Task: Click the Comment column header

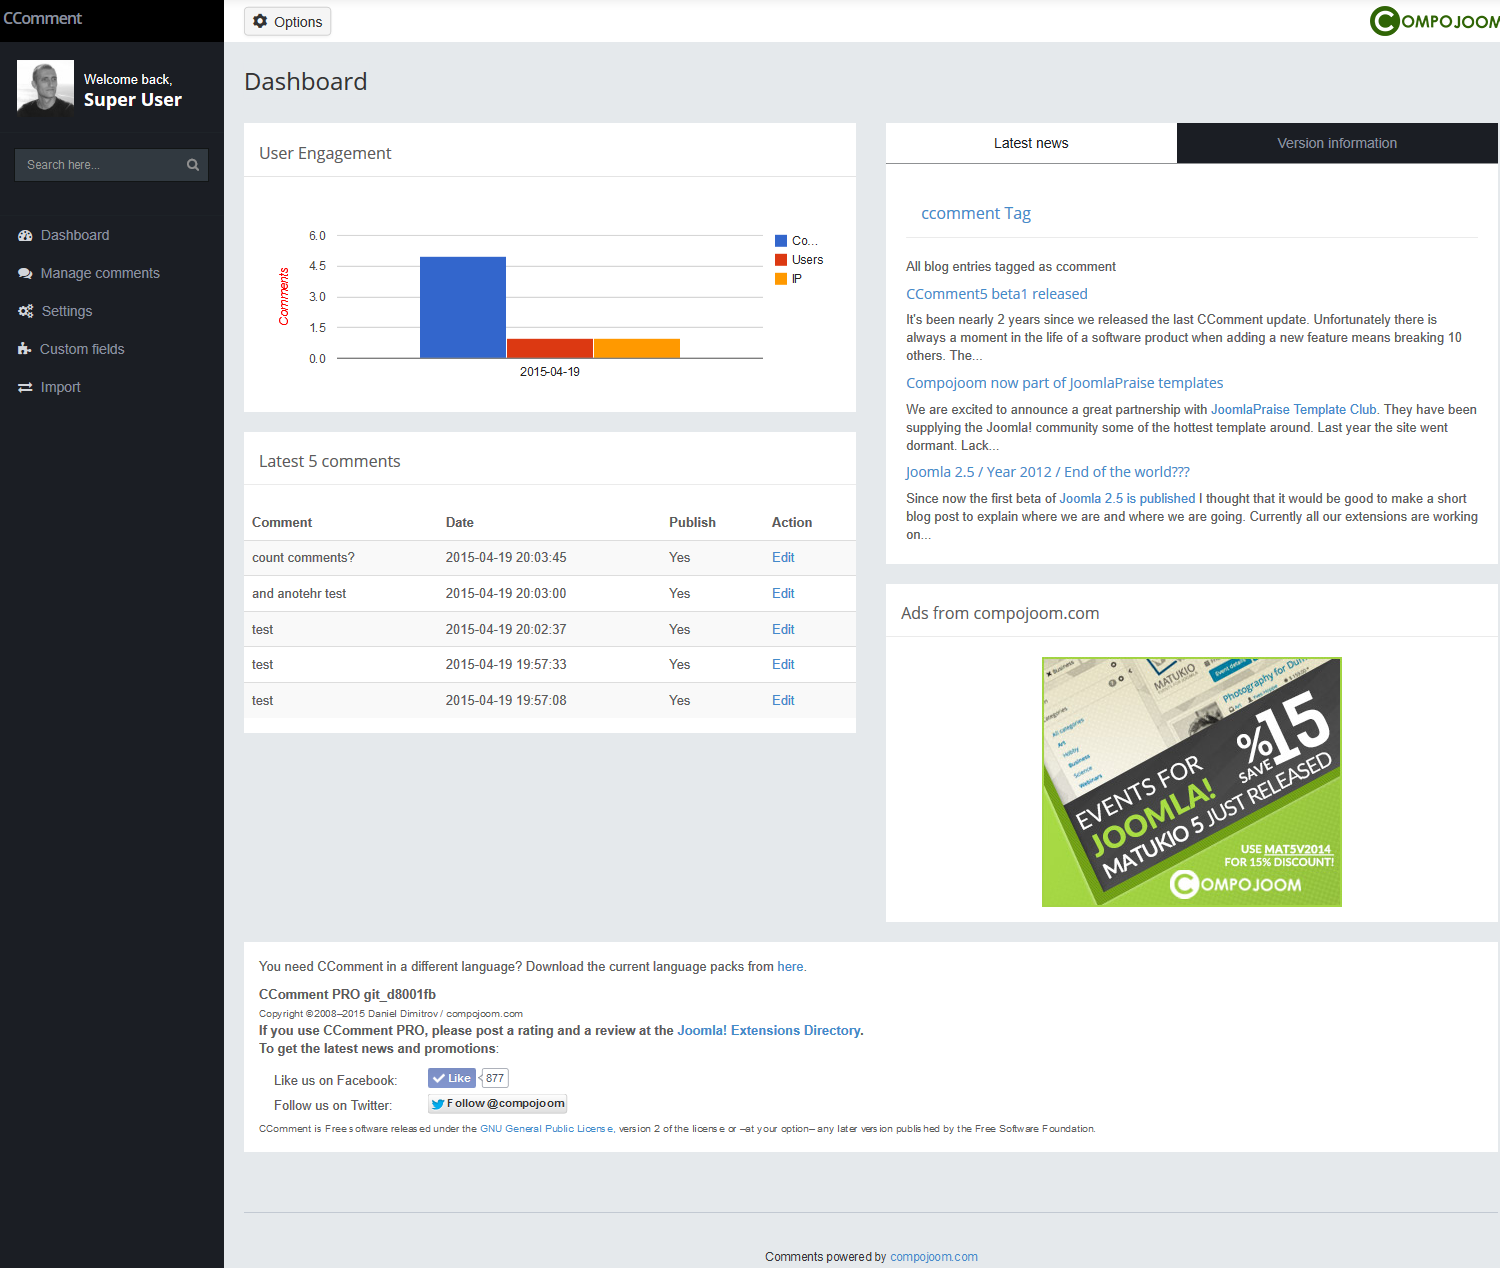Action: click(282, 523)
